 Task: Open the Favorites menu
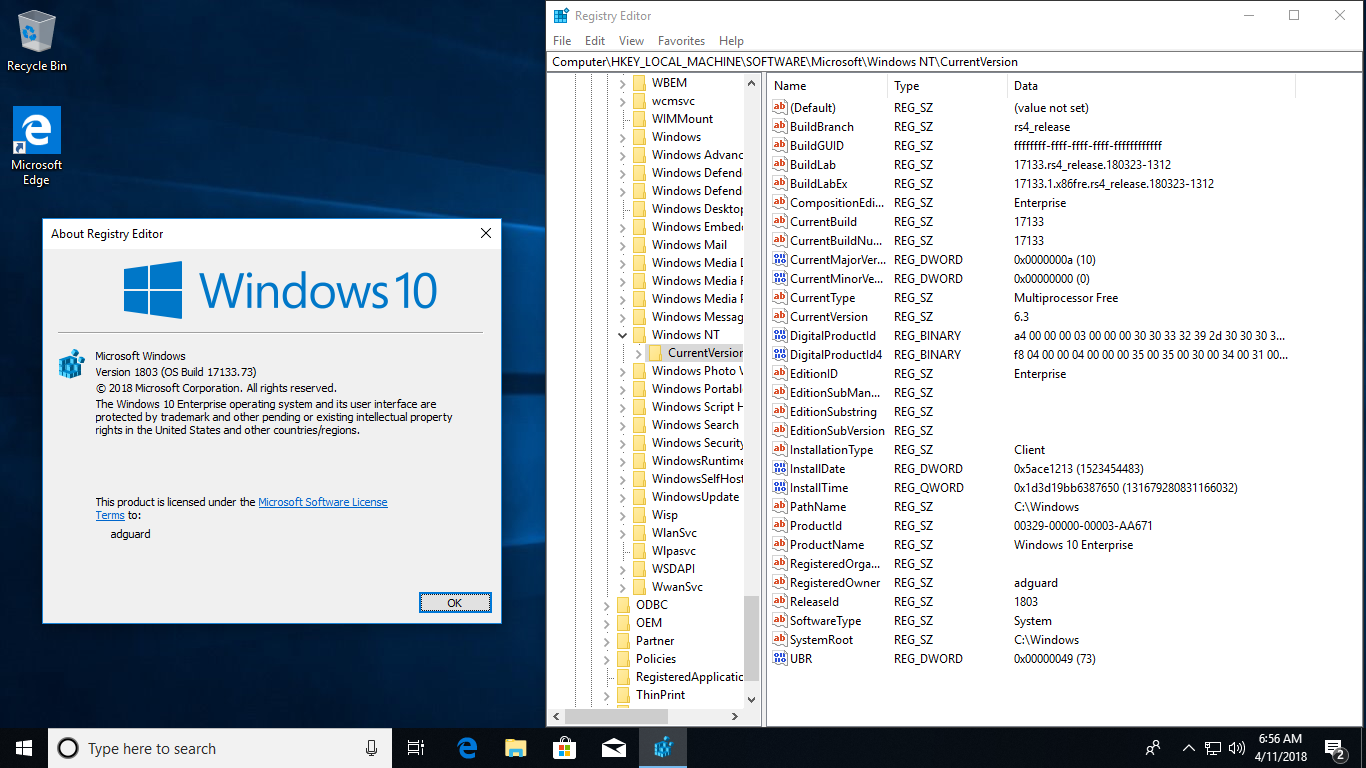point(681,41)
